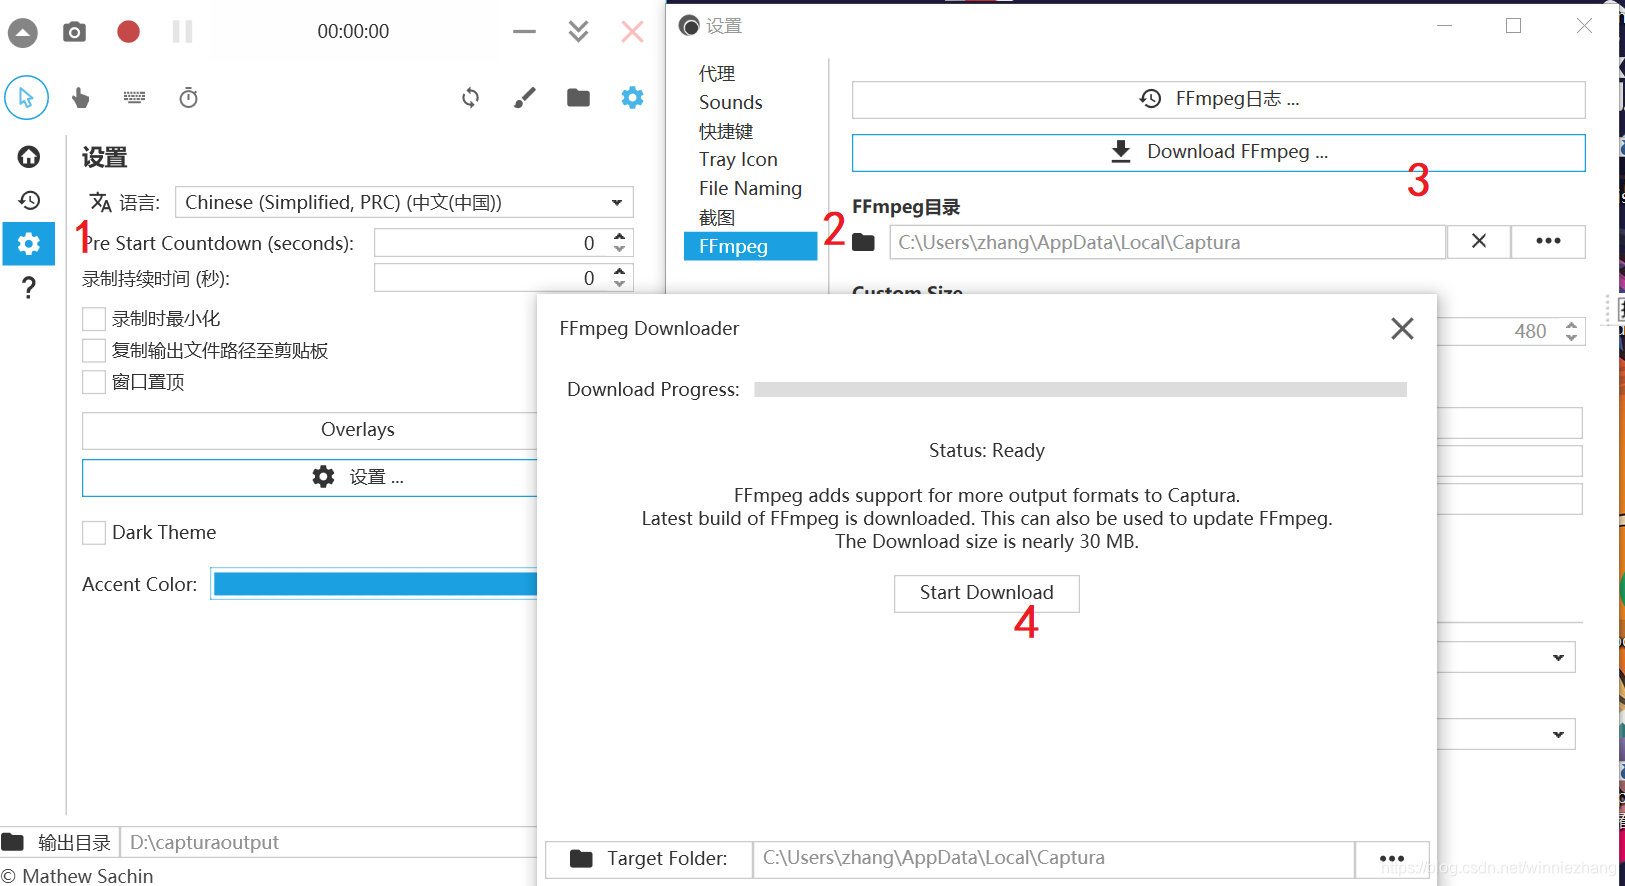Screen dimensions: 1625x886
Task: Toggle the keystrokes keyboard icon
Action: 134,97
